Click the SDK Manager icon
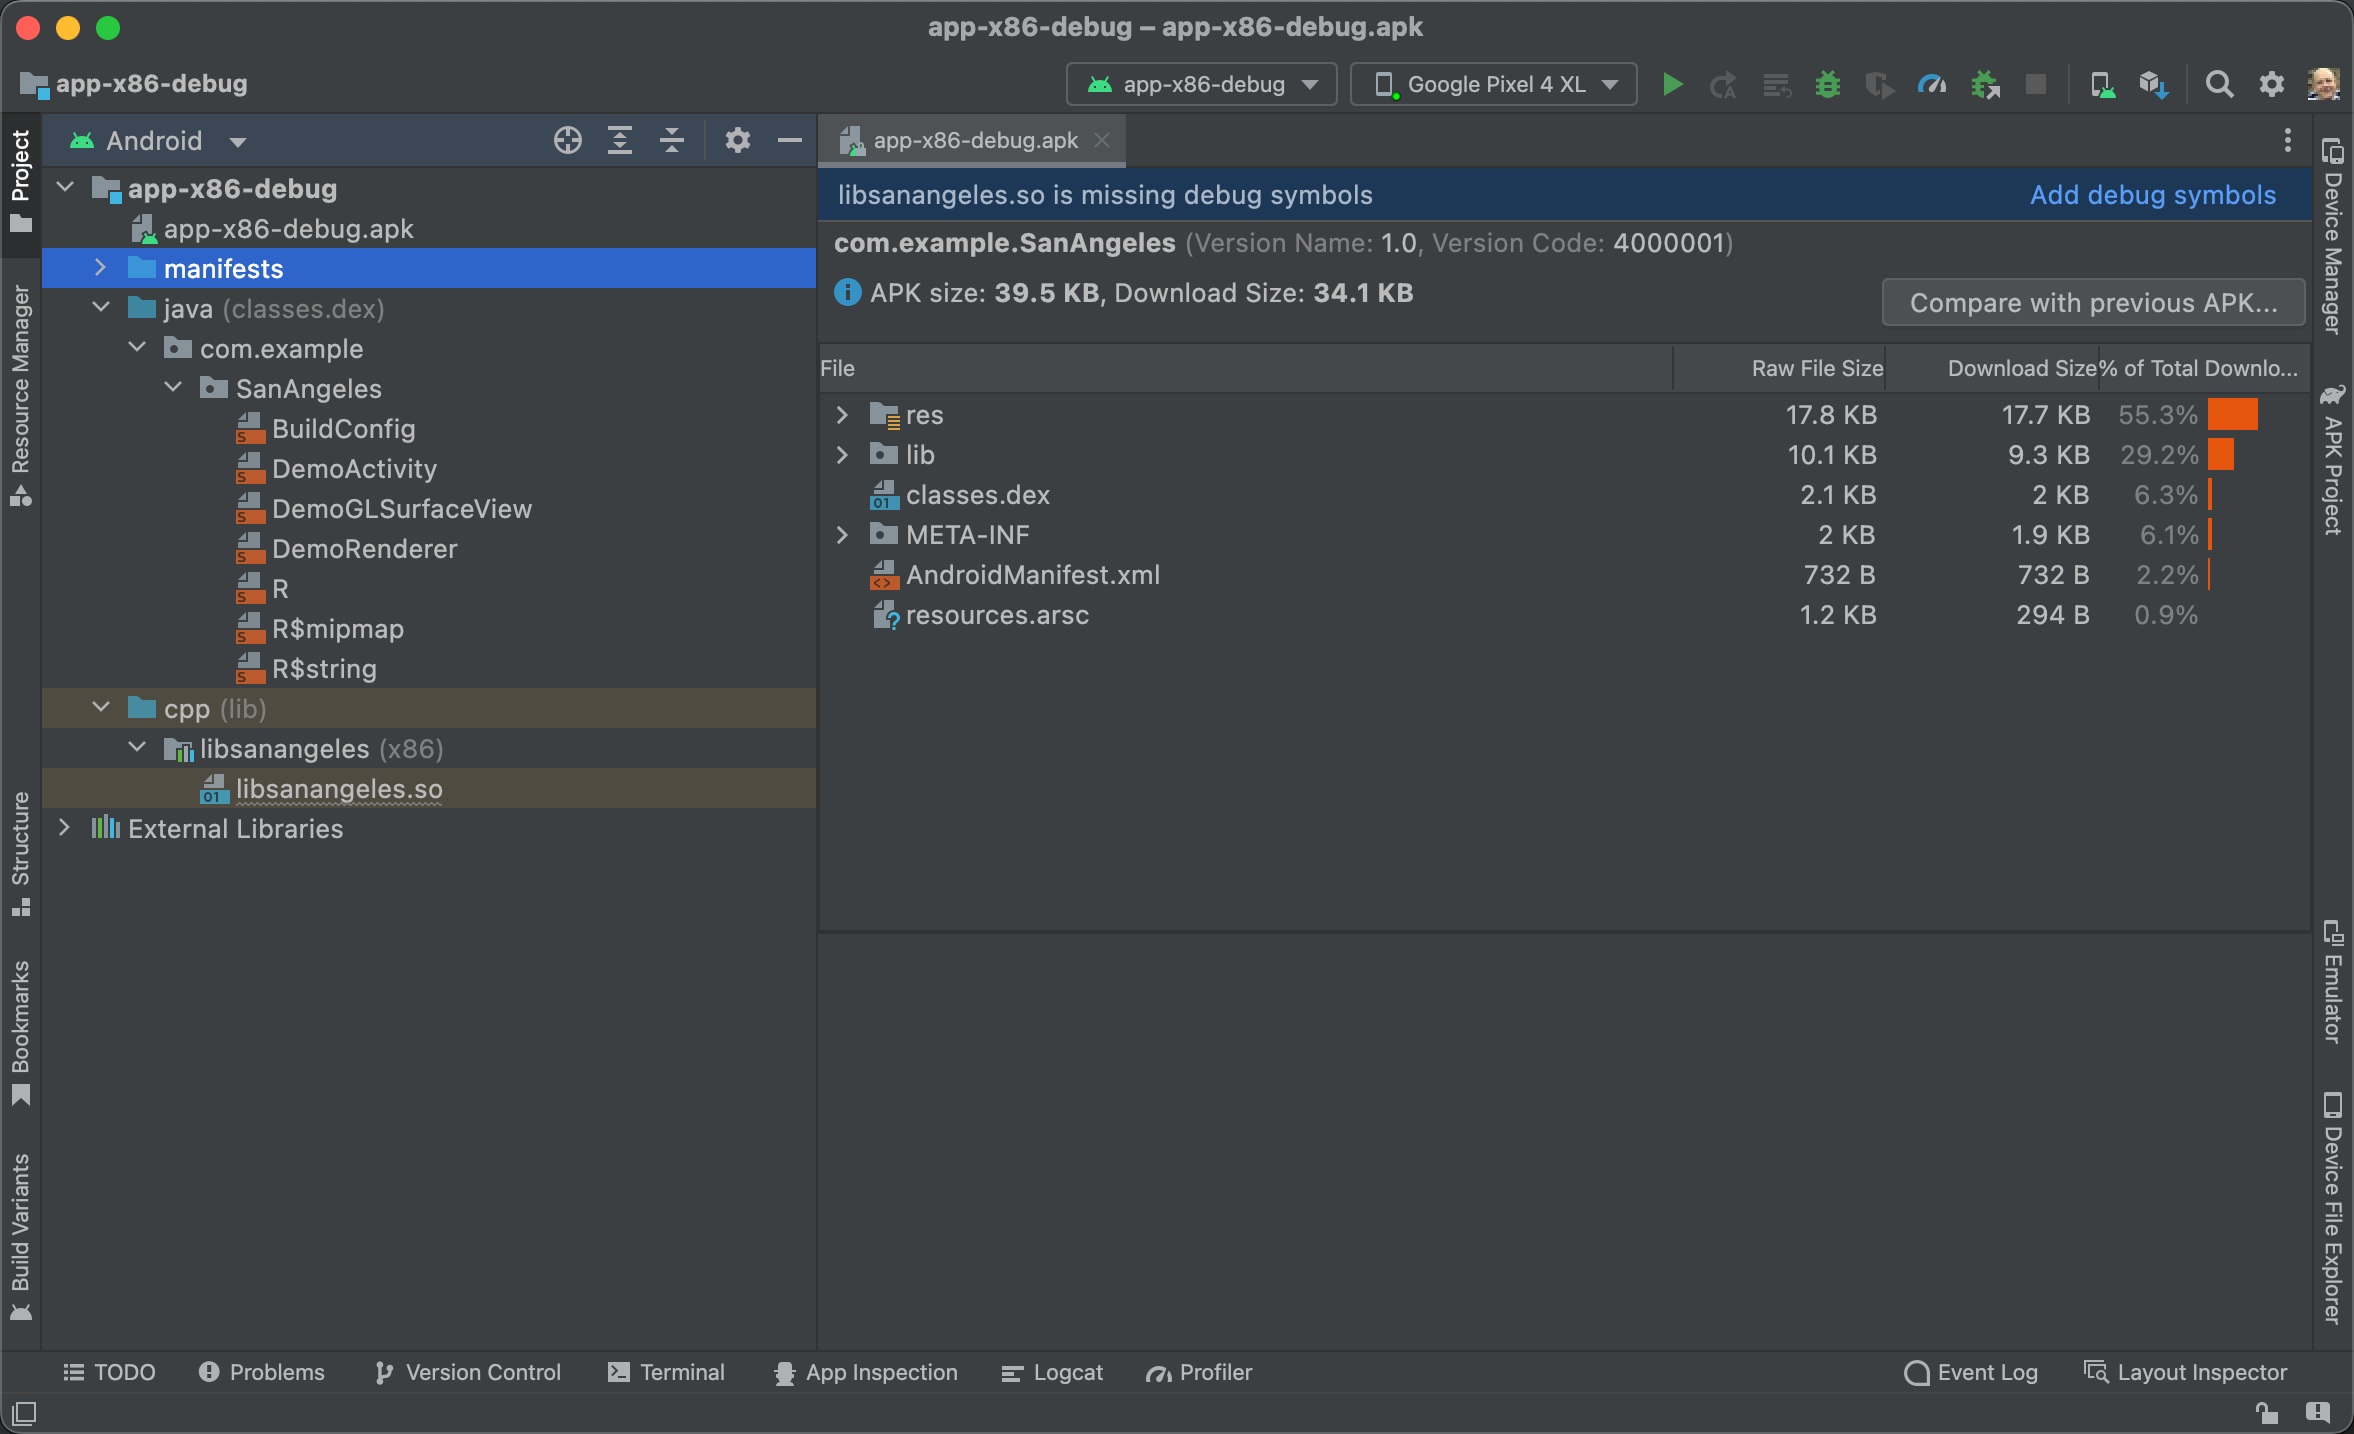The width and height of the screenshot is (2354, 1434). pos(2152,82)
